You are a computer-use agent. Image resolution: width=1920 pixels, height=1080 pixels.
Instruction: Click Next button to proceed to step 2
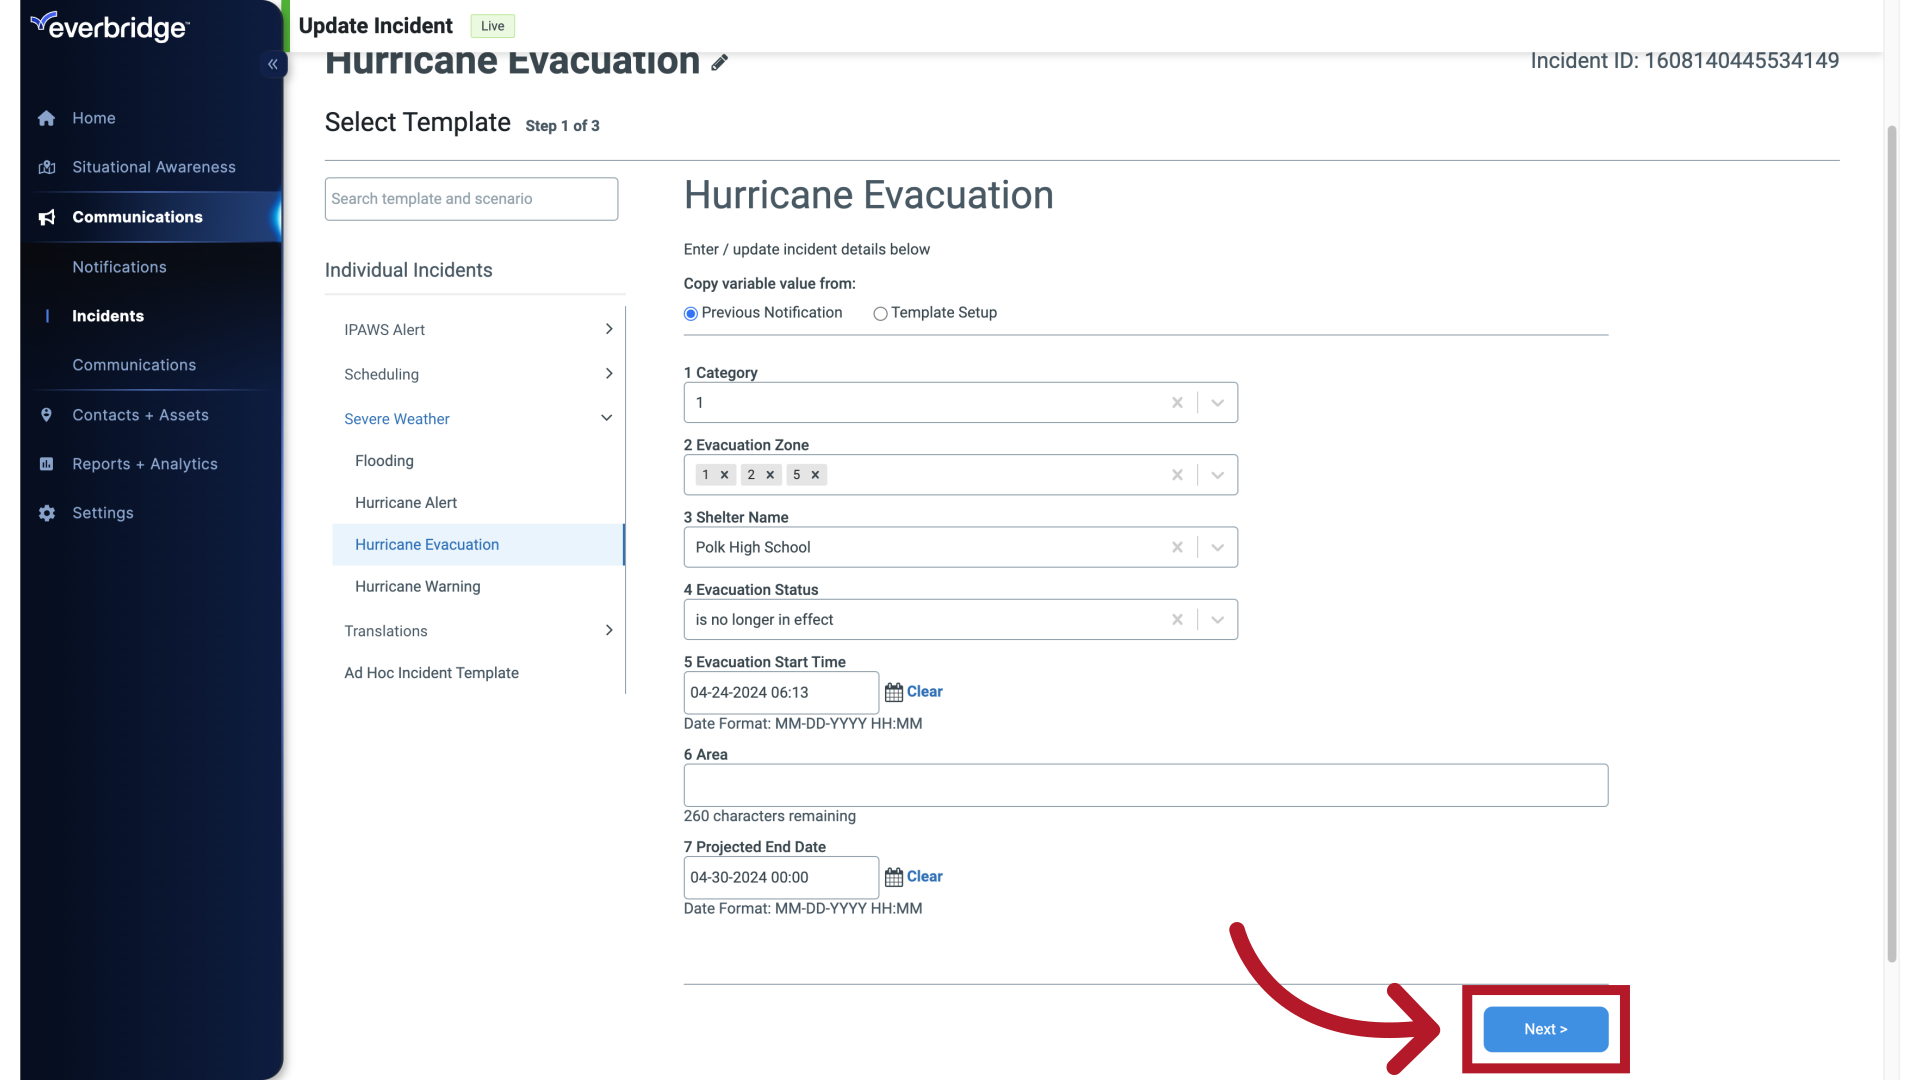(x=1545, y=1029)
